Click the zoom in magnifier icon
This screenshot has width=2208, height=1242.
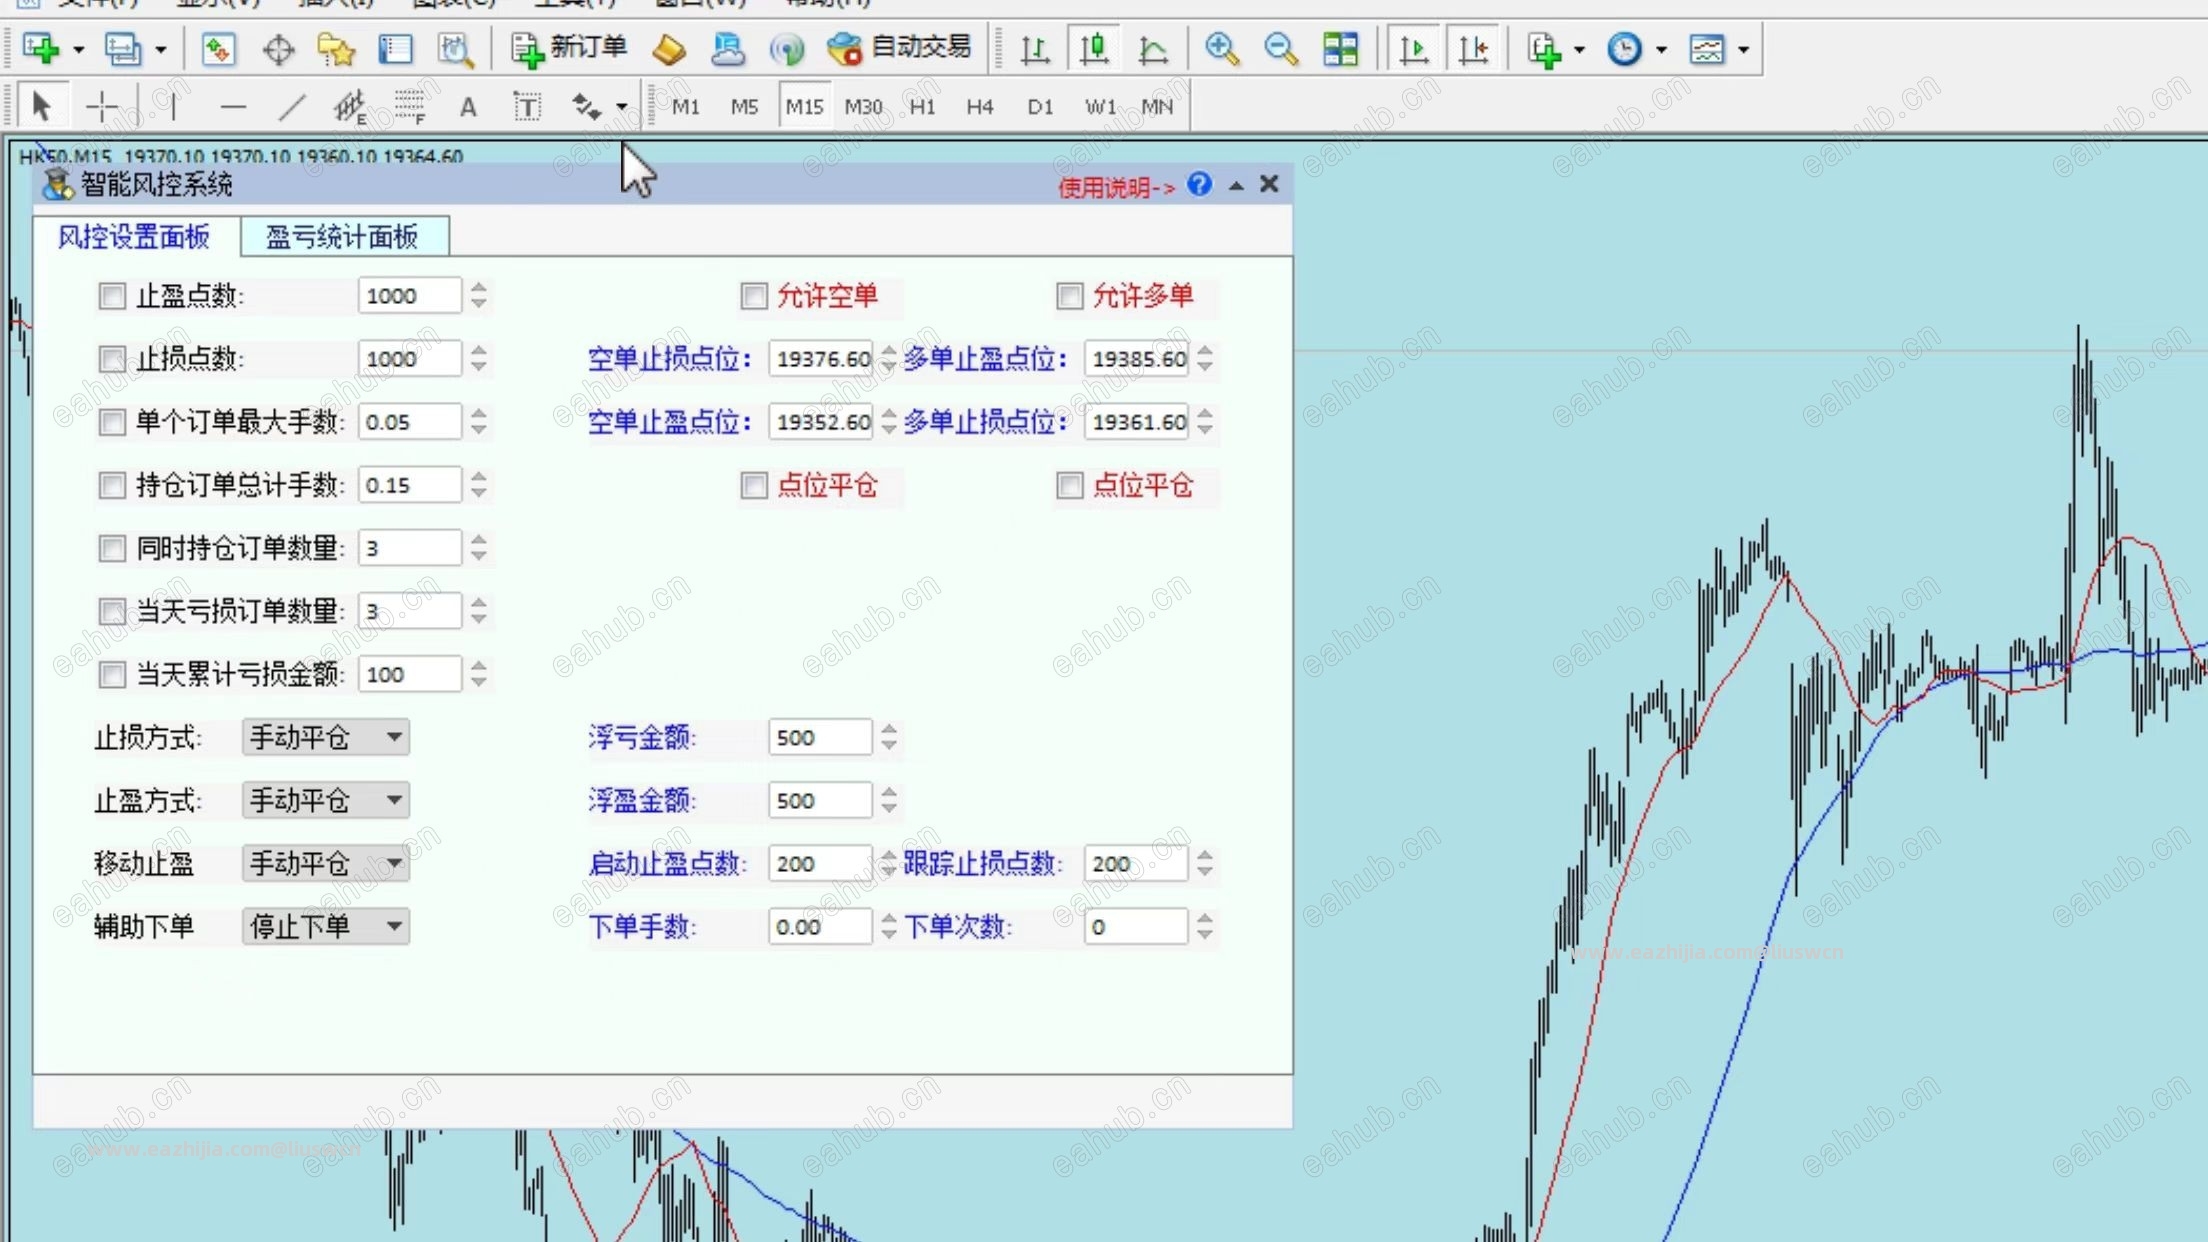(x=1221, y=48)
